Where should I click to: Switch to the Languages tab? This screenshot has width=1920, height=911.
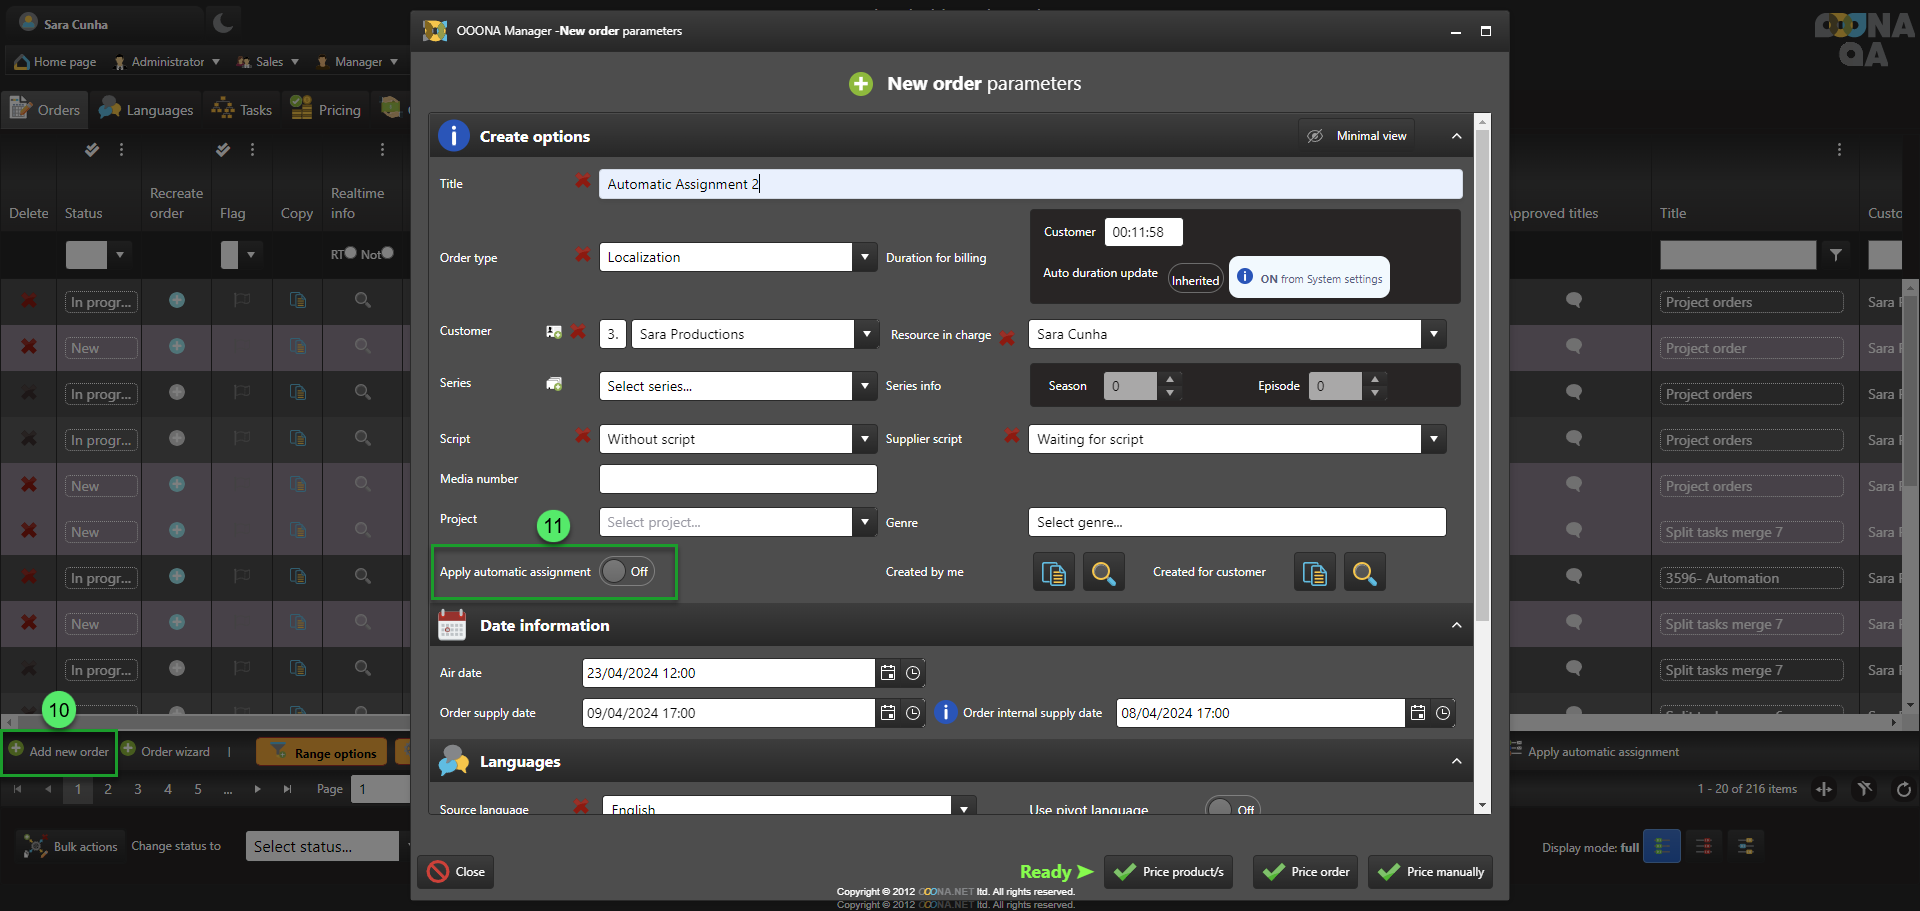pyautogui.click(x=147, y=110)
